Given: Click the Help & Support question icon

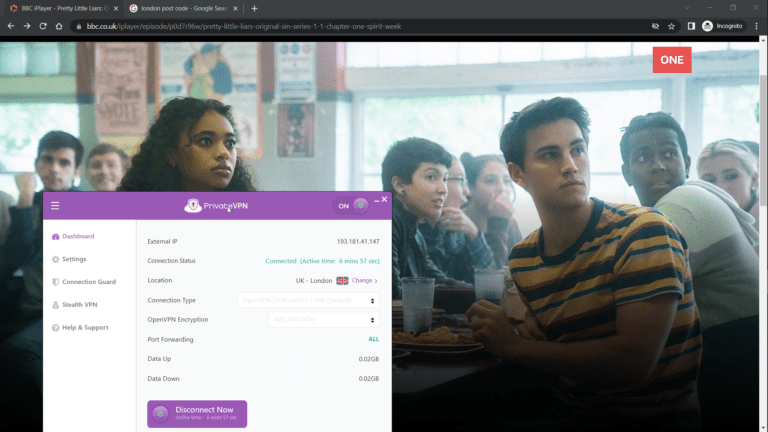Looking at the screenshot, I should [55, 327].
